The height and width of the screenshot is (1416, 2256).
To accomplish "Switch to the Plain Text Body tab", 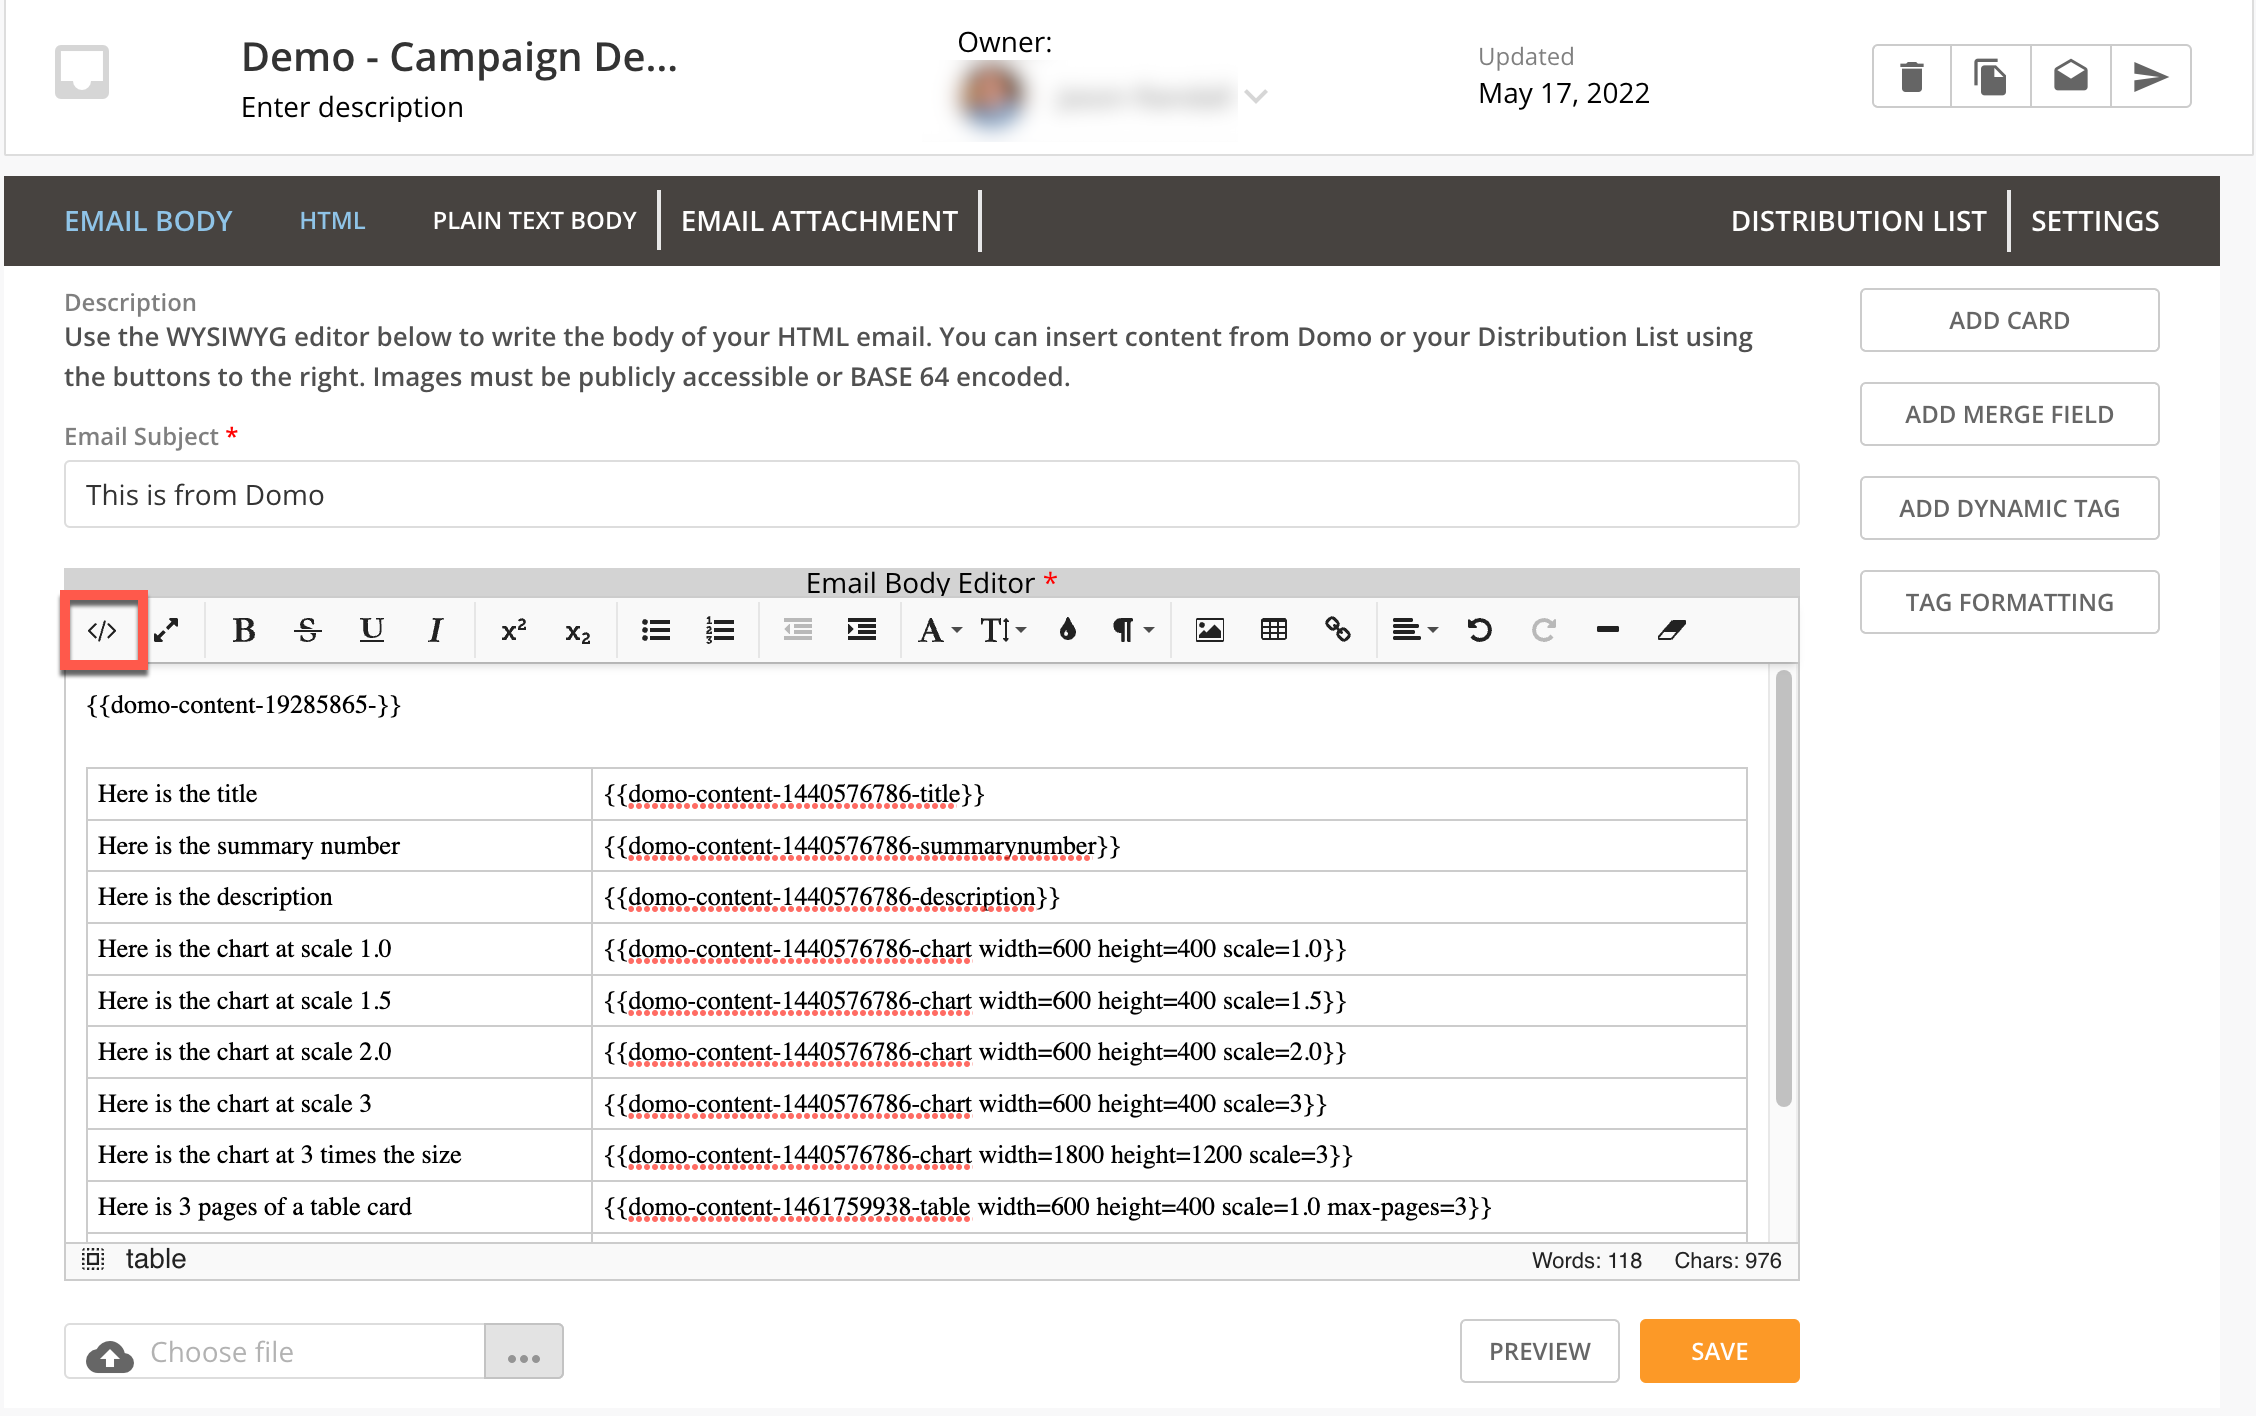I will [x=534, y=220].
